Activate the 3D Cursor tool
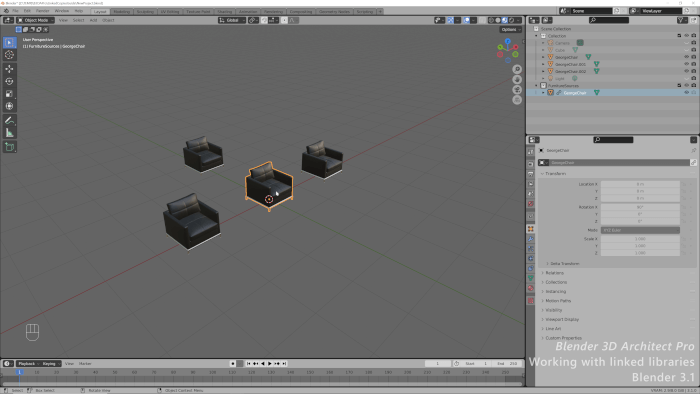 (9, 55)
